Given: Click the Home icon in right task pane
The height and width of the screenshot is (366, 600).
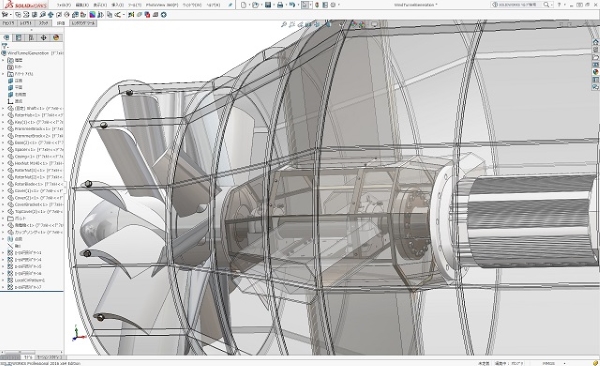Looking at the screenshot, I should [x=595, y=42].
